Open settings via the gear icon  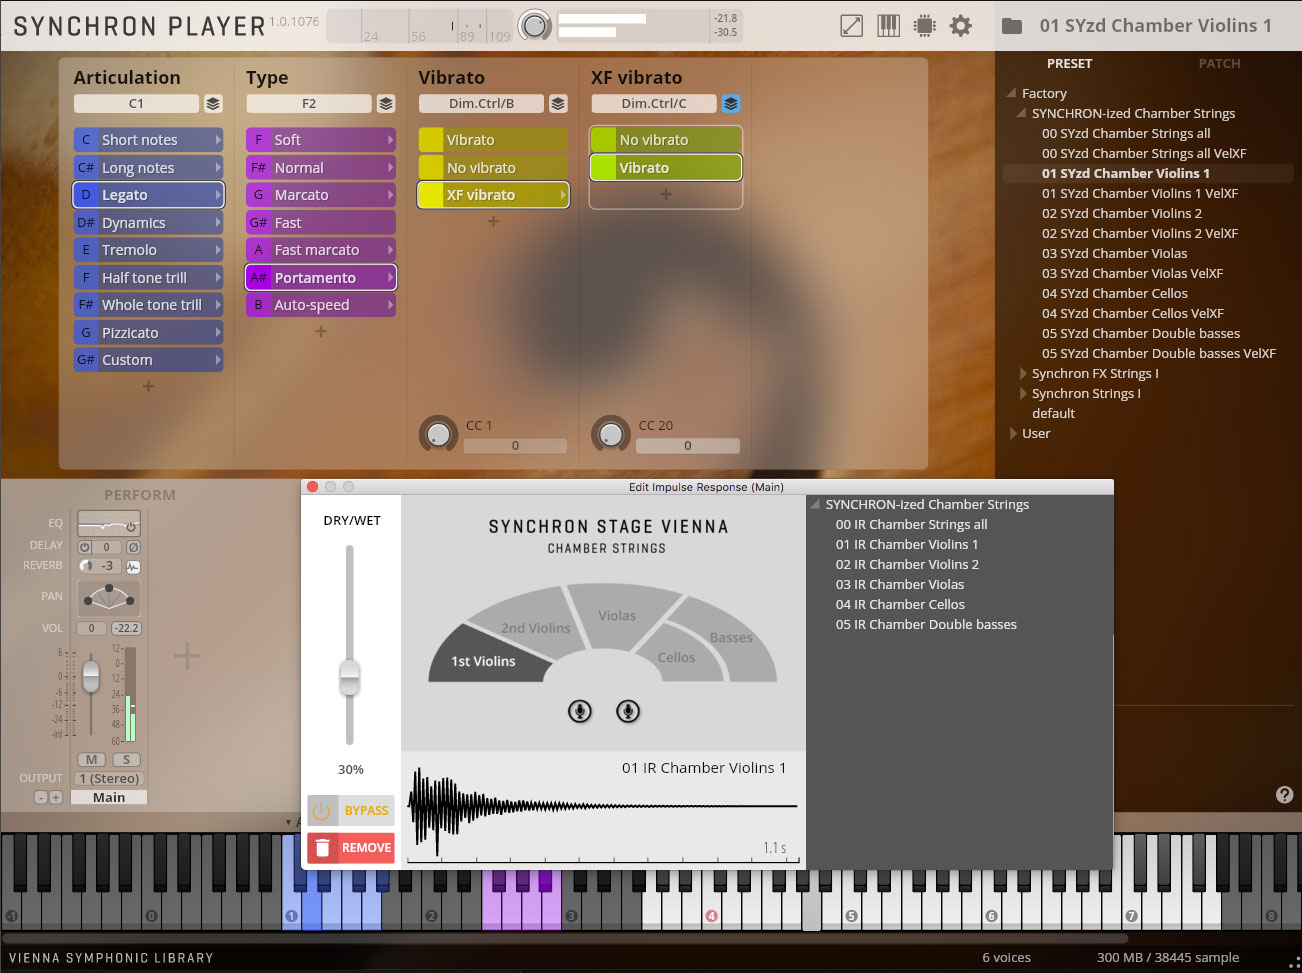click(x=961, y=26)
